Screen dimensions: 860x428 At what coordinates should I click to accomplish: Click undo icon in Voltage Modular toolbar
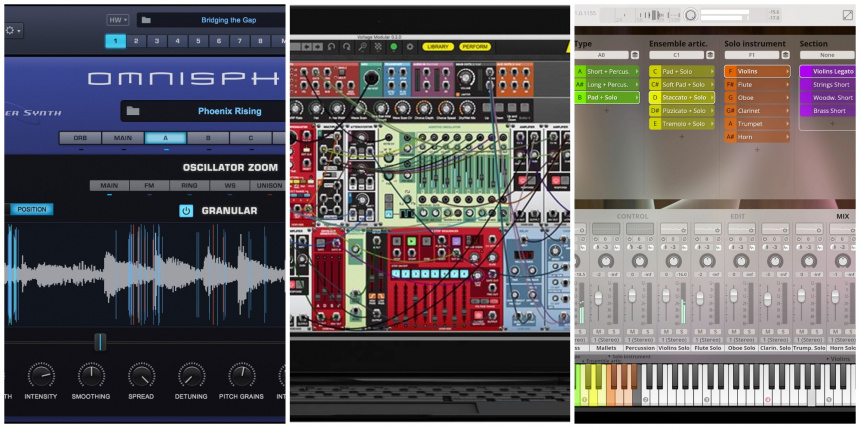click(x=331, y=47)
